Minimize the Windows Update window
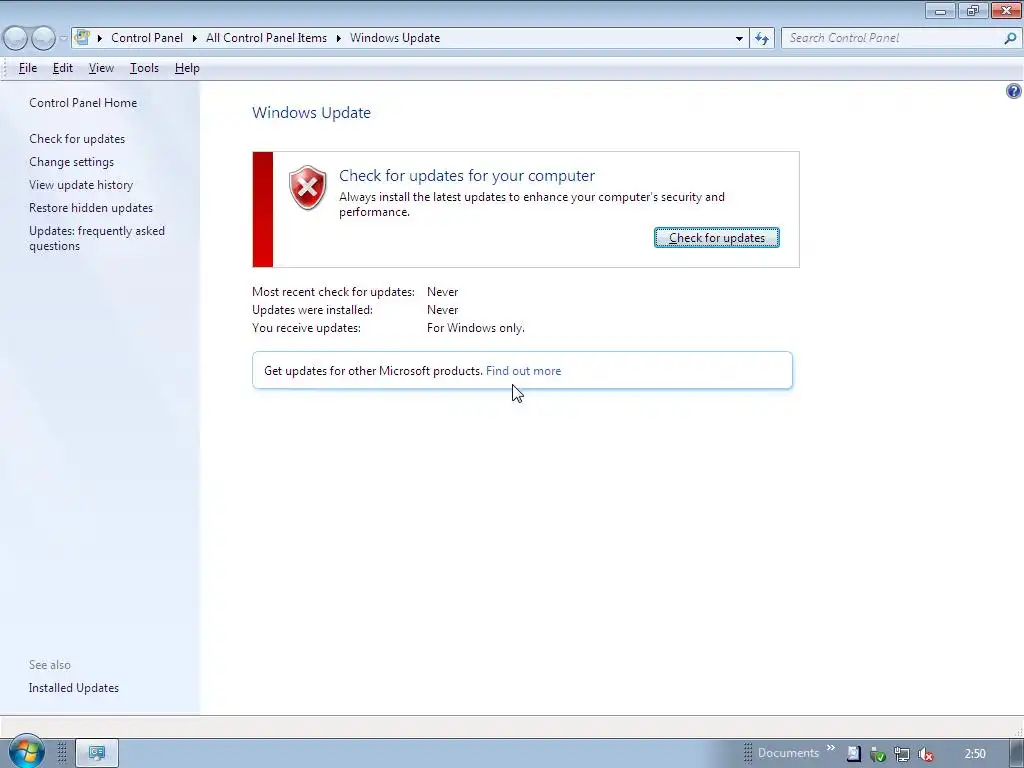This screenshot has height=768, width=1024. click(x=940, y=10)
